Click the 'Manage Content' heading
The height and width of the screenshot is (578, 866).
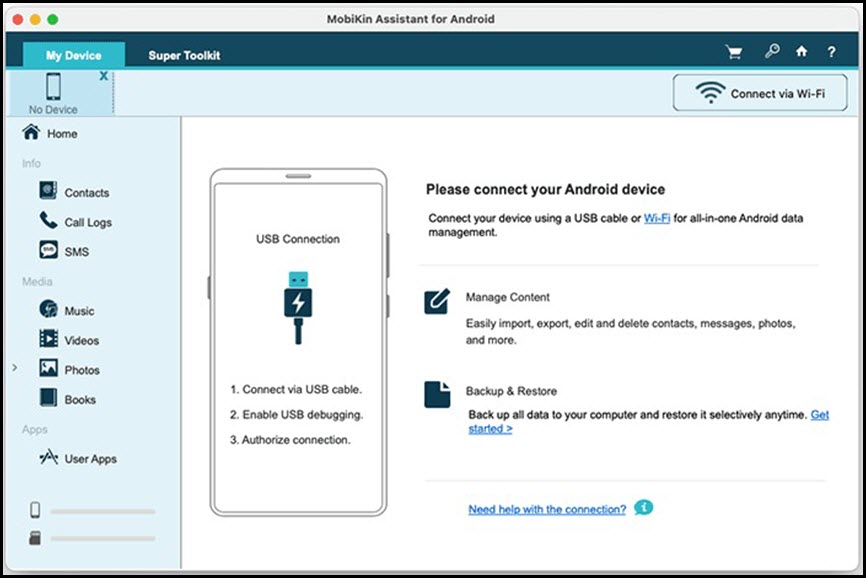pyautogui.click(x=508, y=297)
